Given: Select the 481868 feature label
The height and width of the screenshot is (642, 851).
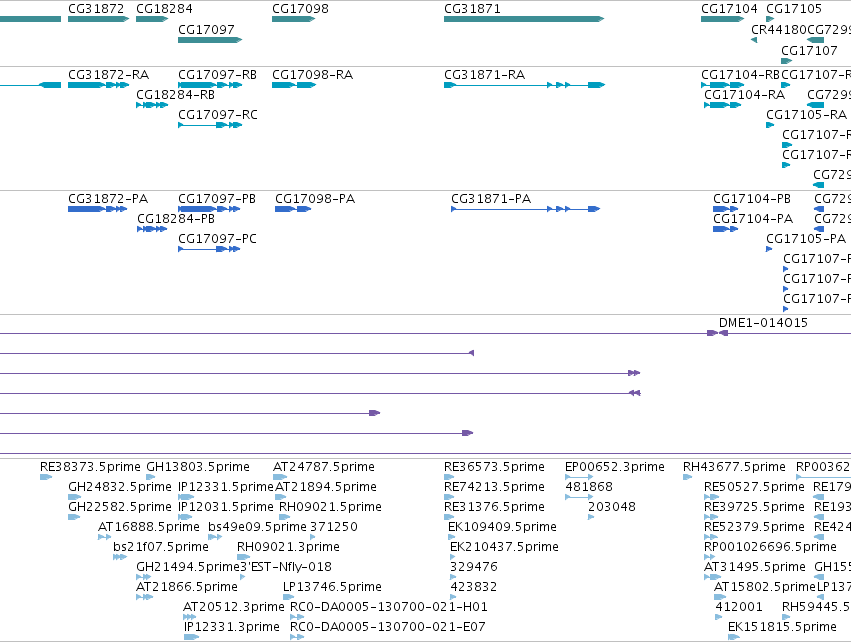Looking at the screenshot, I should pyautogui.click(x=589, y=487).
